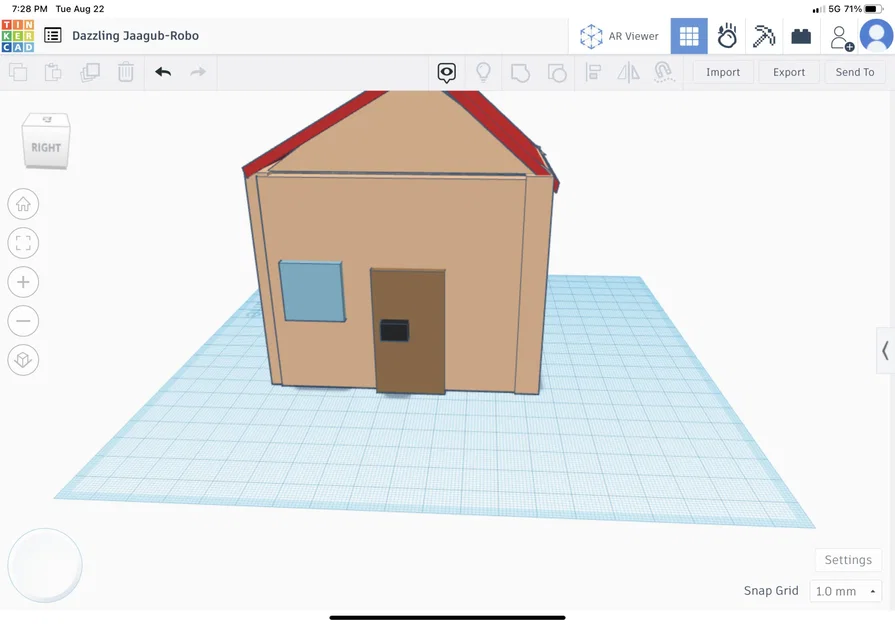The width and height of the screenshot is (895, 625).
Task: Click the Align tool icon
Action: coord(593,72)
